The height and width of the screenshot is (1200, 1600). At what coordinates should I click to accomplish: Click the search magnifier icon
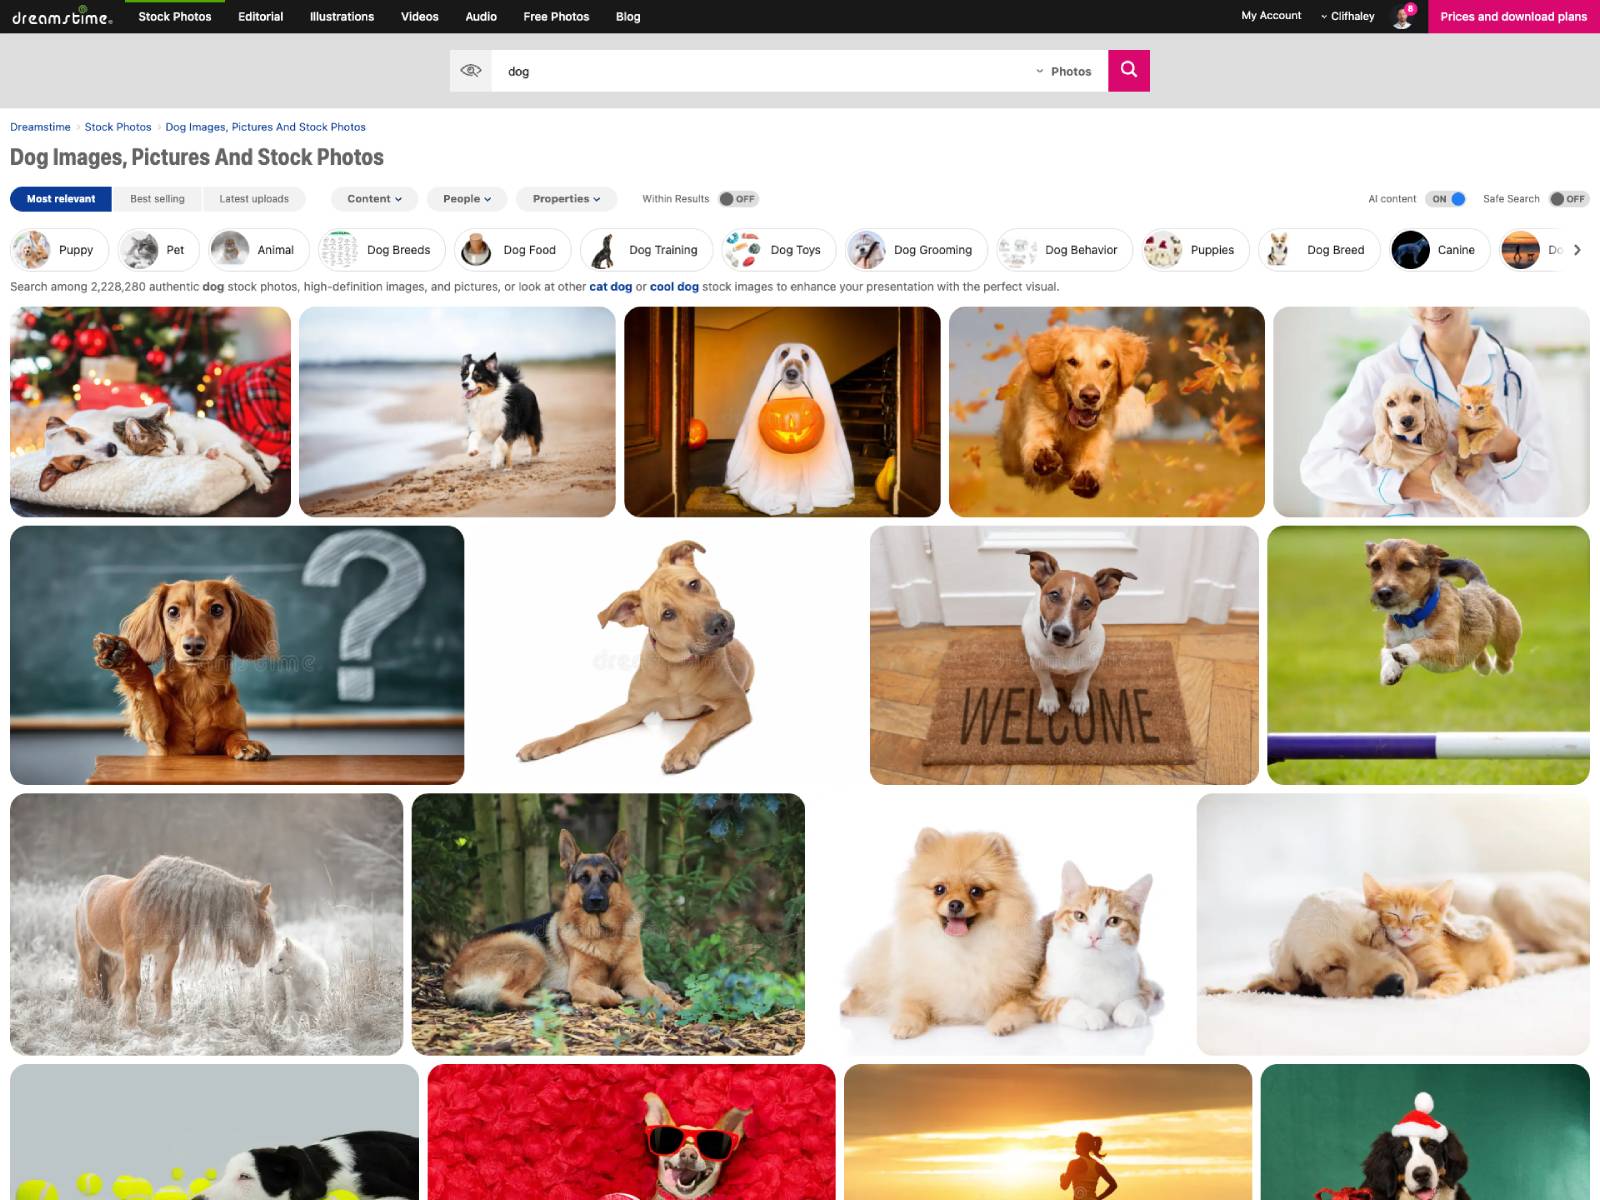pyautogui.click(x=1128, y=70)
